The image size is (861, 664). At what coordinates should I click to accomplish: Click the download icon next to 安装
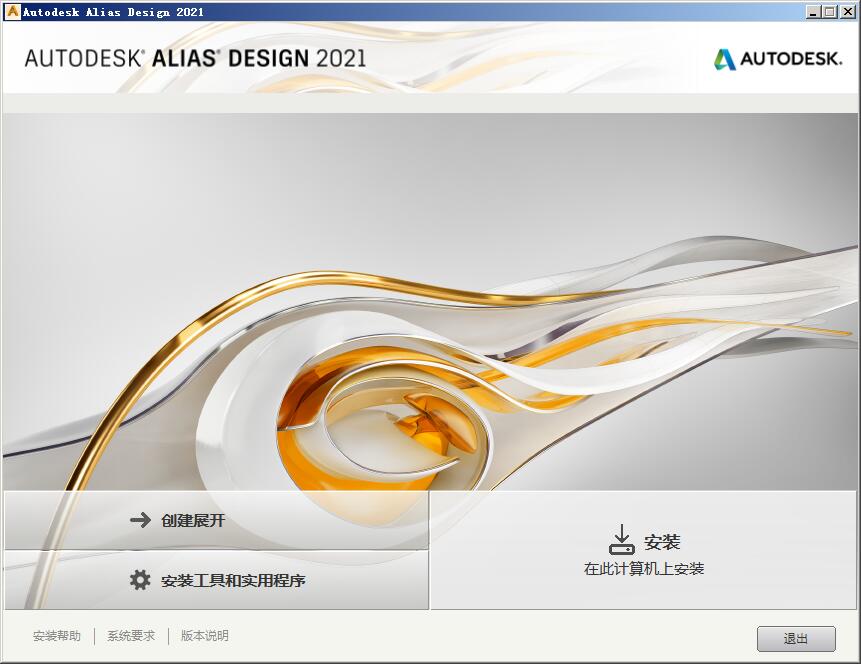tap(622, 539)
